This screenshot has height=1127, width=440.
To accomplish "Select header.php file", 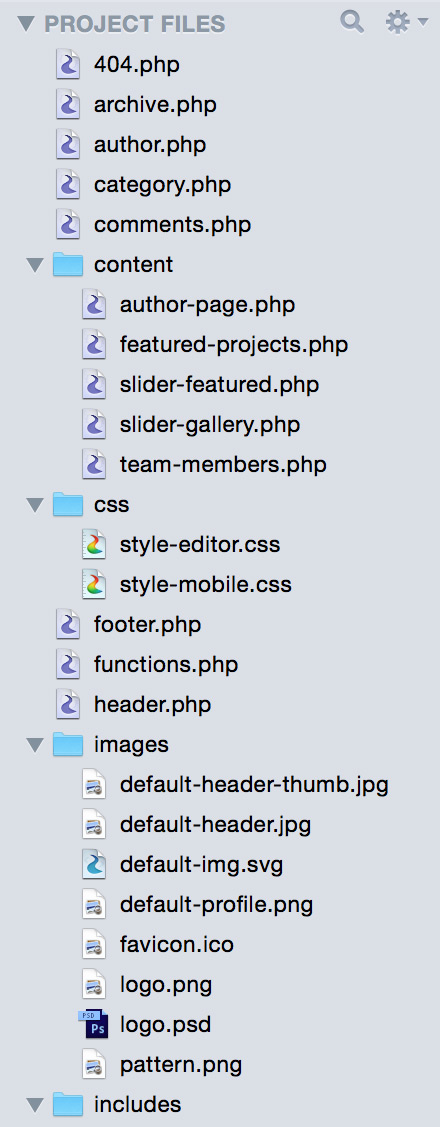I will pyautogui.click(x=152, y=704).
